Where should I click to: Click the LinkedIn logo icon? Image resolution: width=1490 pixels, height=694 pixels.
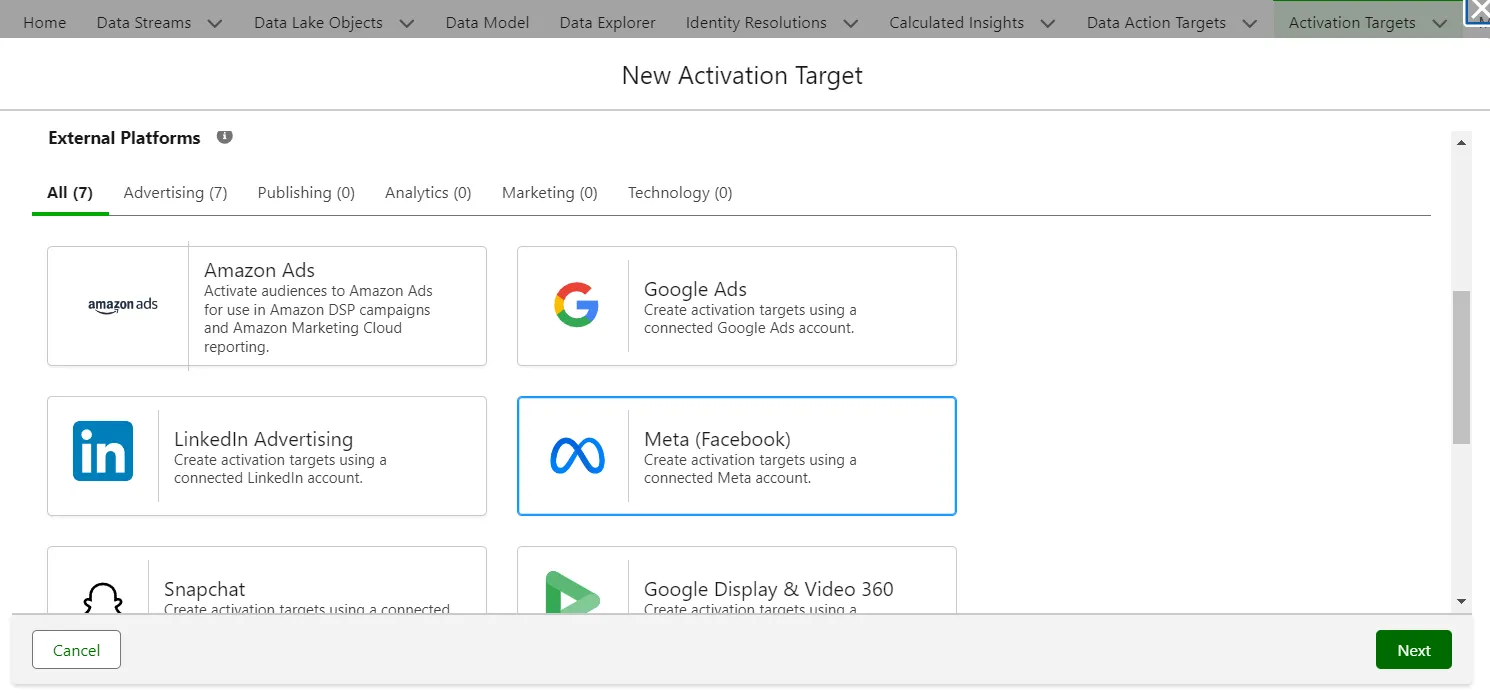tap(103, 451)
